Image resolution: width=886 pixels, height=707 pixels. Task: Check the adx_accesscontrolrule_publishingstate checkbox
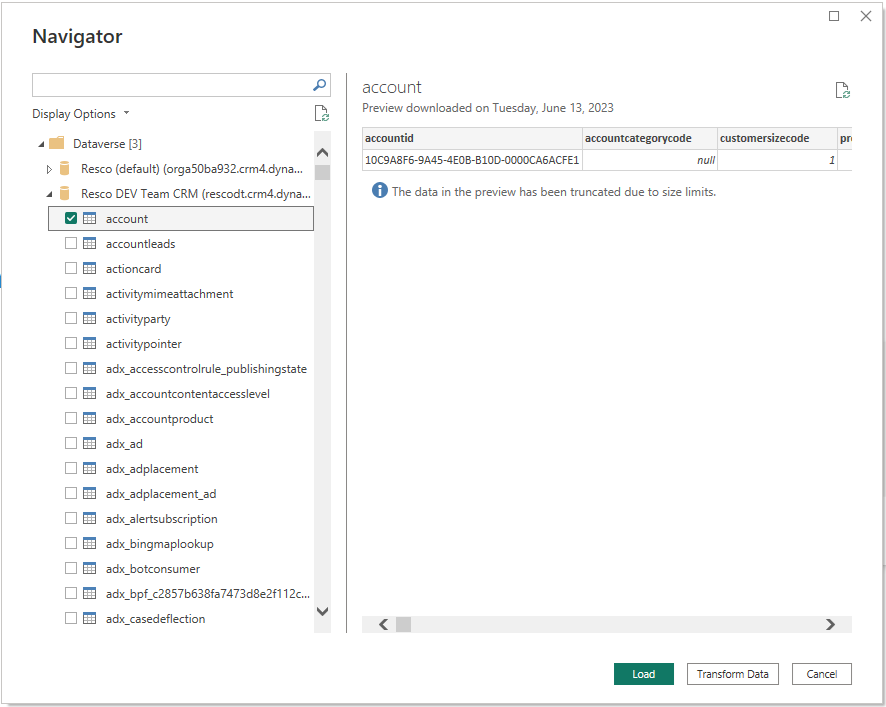coord(71,368)
